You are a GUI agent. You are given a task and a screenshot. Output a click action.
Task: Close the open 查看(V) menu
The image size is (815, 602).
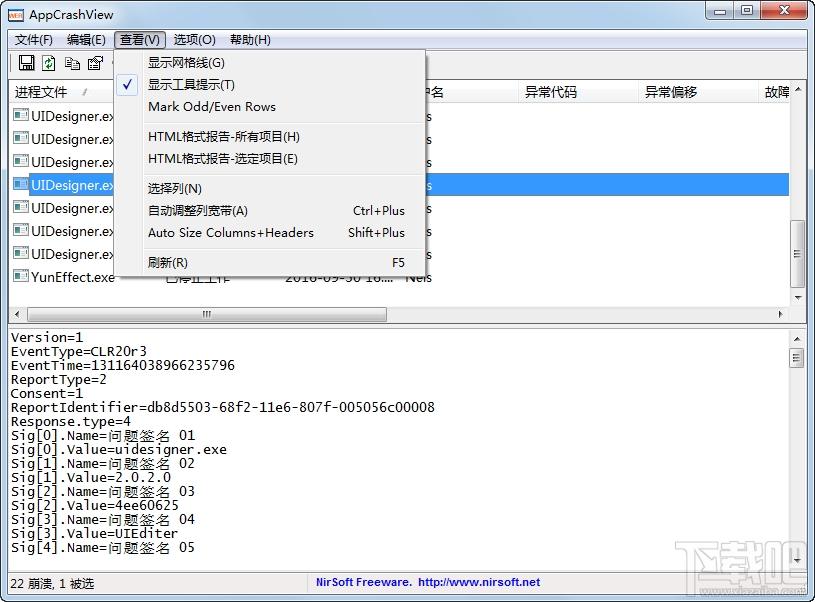(x=140, y=40)
